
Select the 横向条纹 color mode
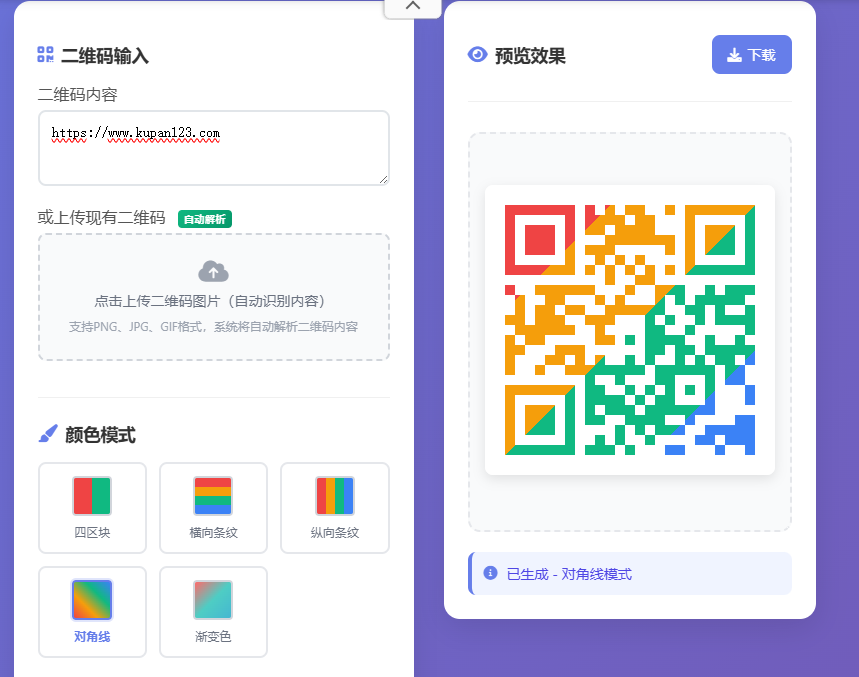click(213, 508)
